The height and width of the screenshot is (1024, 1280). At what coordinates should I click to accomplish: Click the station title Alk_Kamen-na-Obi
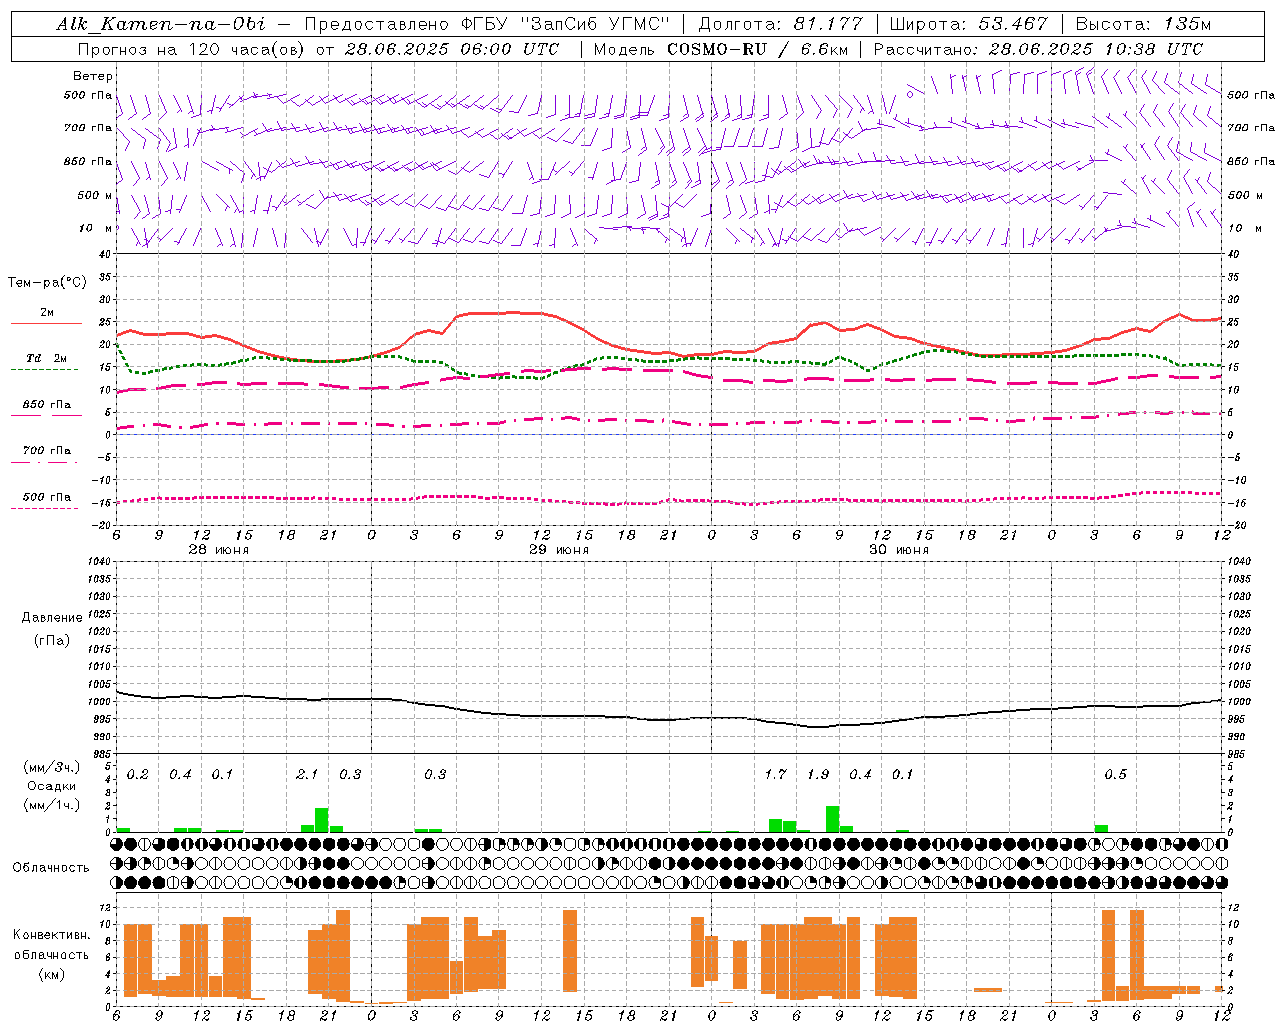pos(161,24)
